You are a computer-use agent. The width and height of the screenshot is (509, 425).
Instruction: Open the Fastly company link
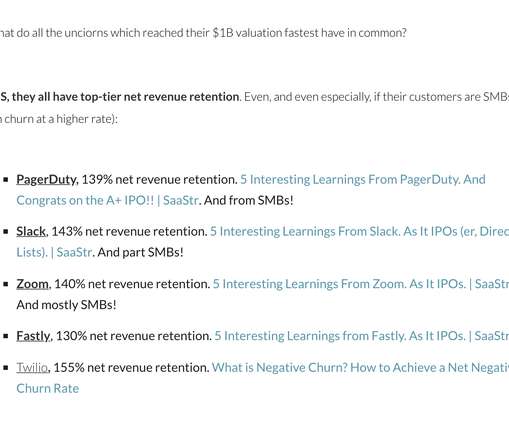pos(33,336)
